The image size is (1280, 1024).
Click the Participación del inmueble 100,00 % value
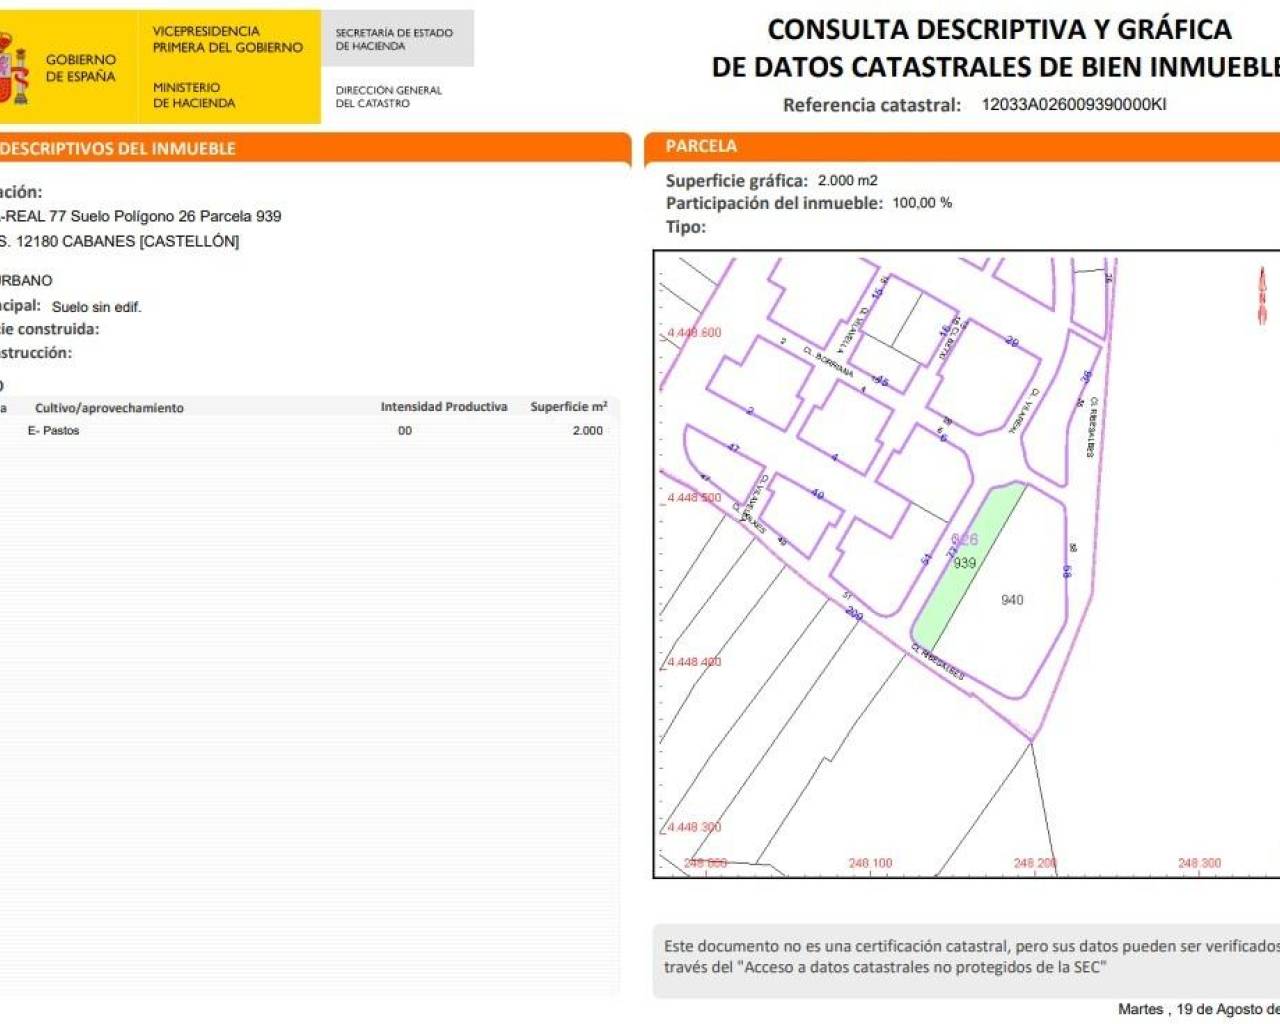(x=921, y=203)
